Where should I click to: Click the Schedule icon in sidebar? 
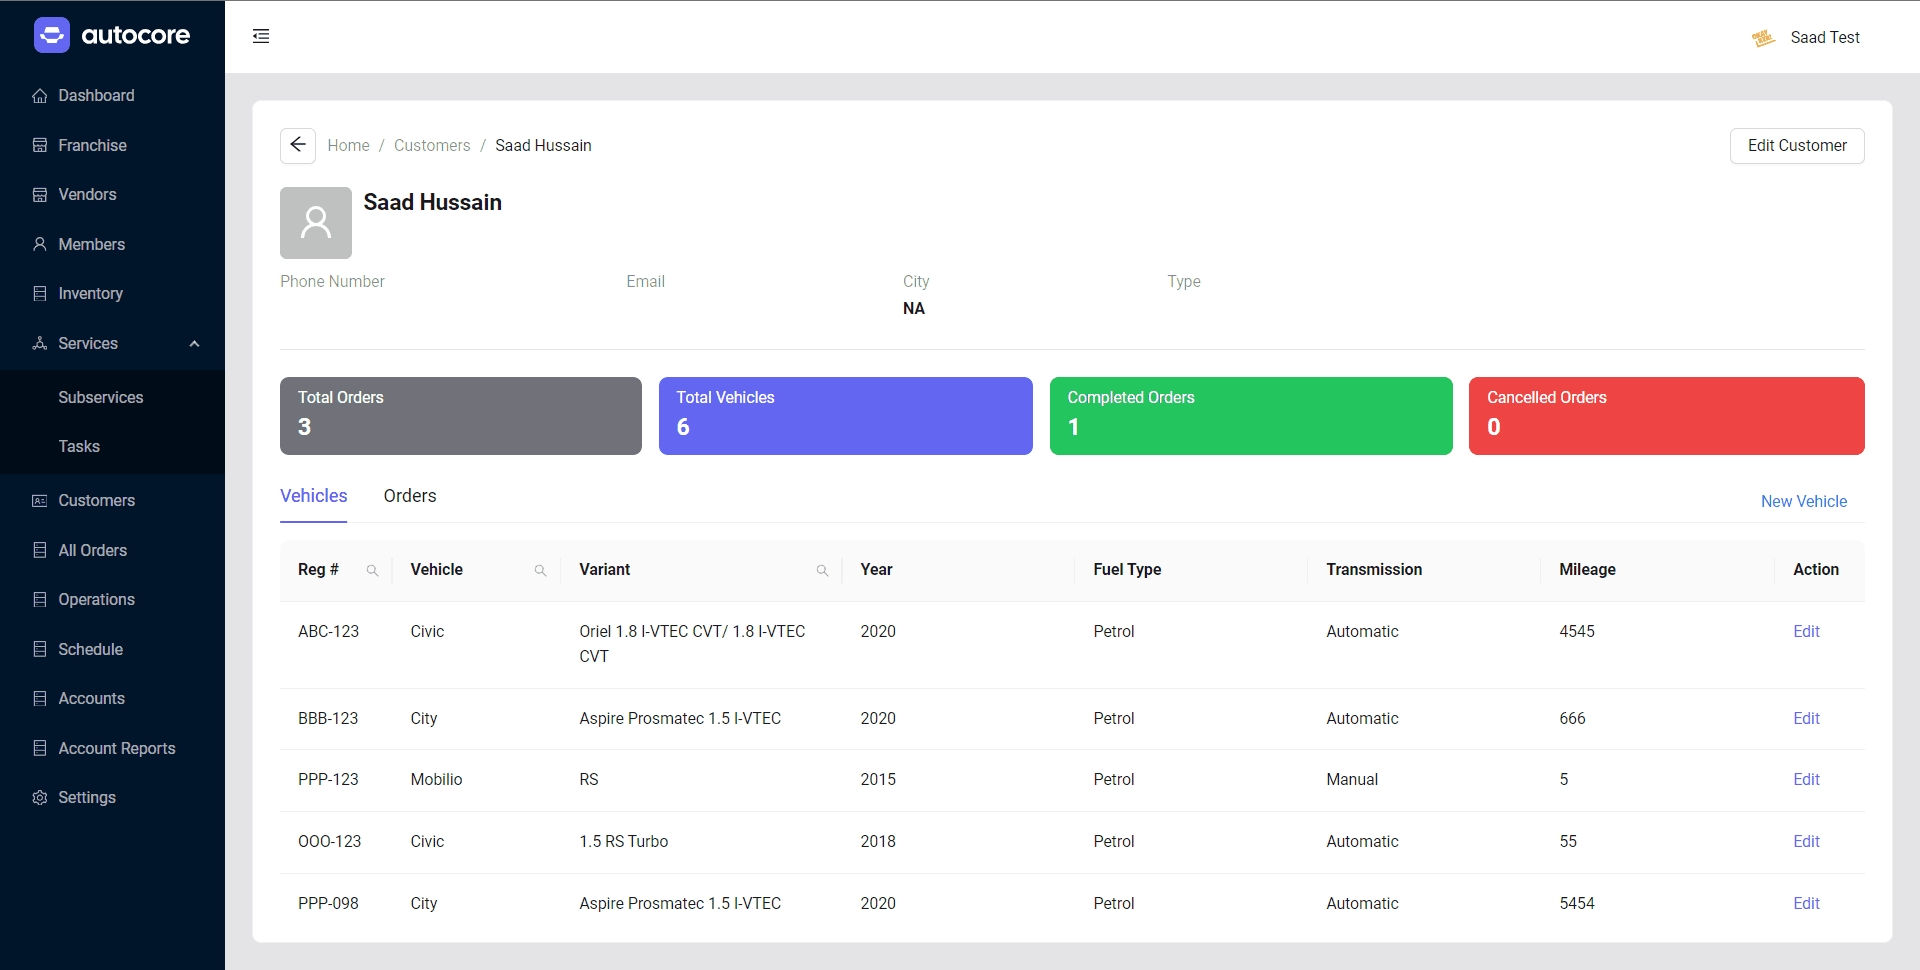40,649
